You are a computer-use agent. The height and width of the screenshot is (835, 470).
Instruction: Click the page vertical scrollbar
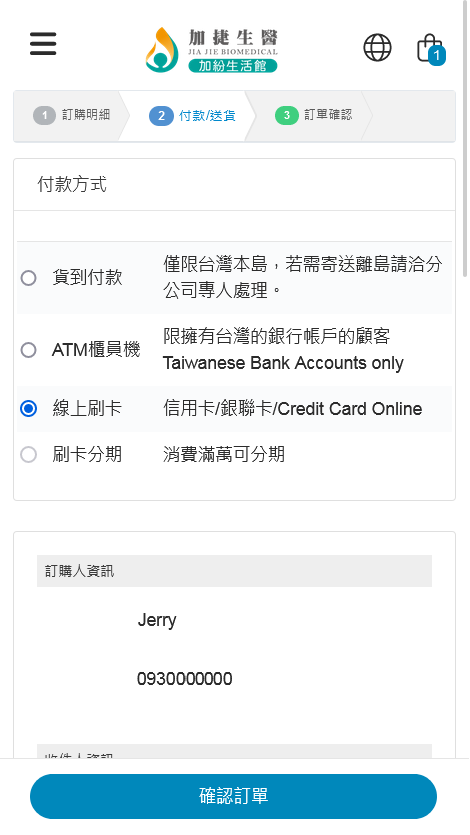(466, 138)
